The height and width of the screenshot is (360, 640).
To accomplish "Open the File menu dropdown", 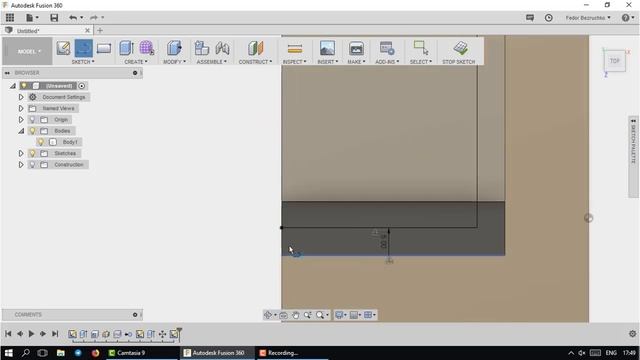I will (x=32, y=18).
